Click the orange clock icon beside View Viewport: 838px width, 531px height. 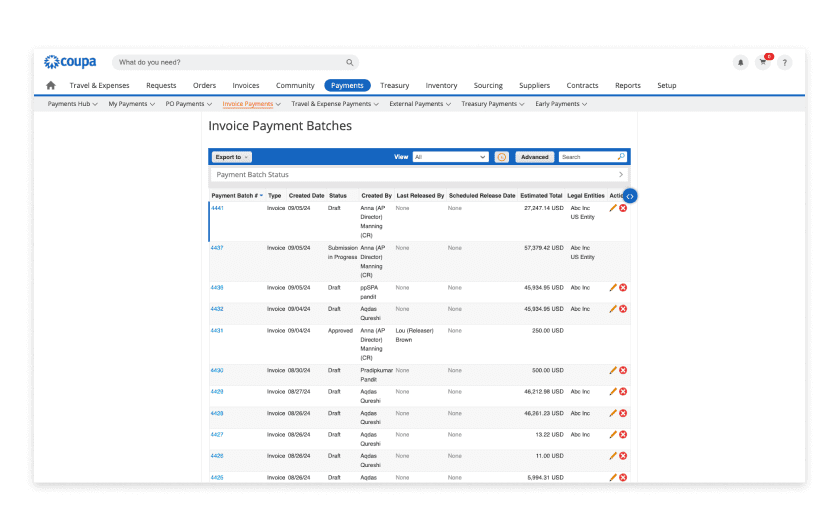[502, 157]
